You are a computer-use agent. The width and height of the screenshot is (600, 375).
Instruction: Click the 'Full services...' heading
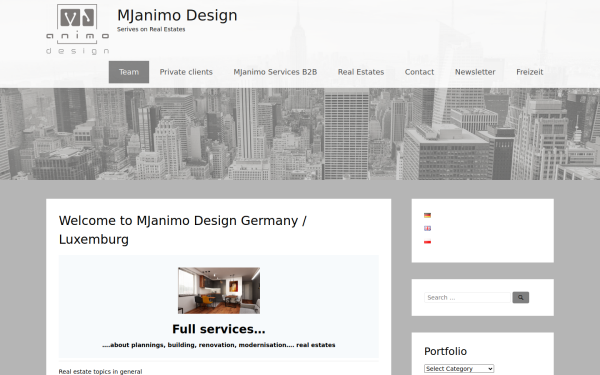click(219, 329)
